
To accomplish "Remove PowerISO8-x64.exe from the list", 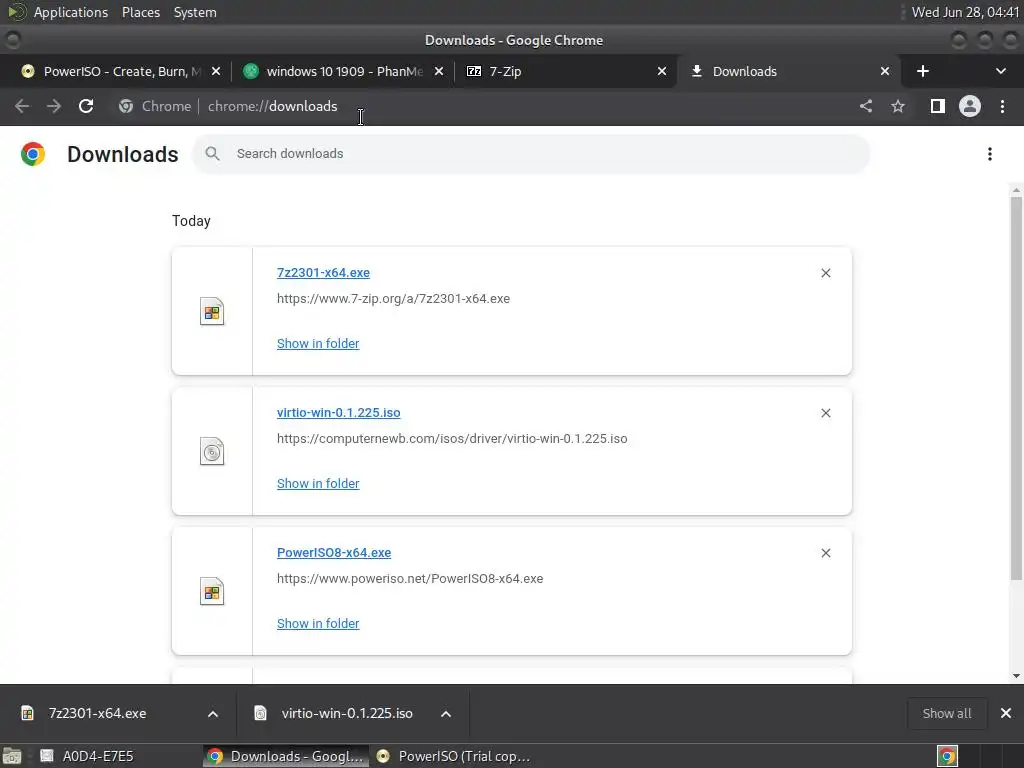I will pos(826,553).
